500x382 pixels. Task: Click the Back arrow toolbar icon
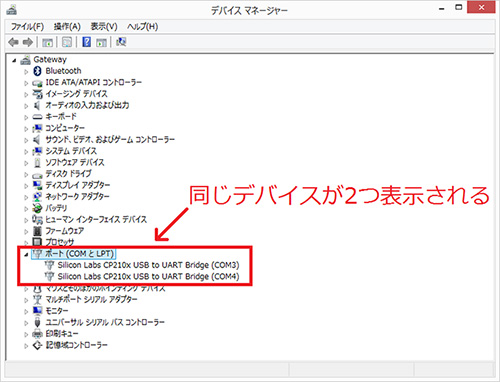click(14, 42)
